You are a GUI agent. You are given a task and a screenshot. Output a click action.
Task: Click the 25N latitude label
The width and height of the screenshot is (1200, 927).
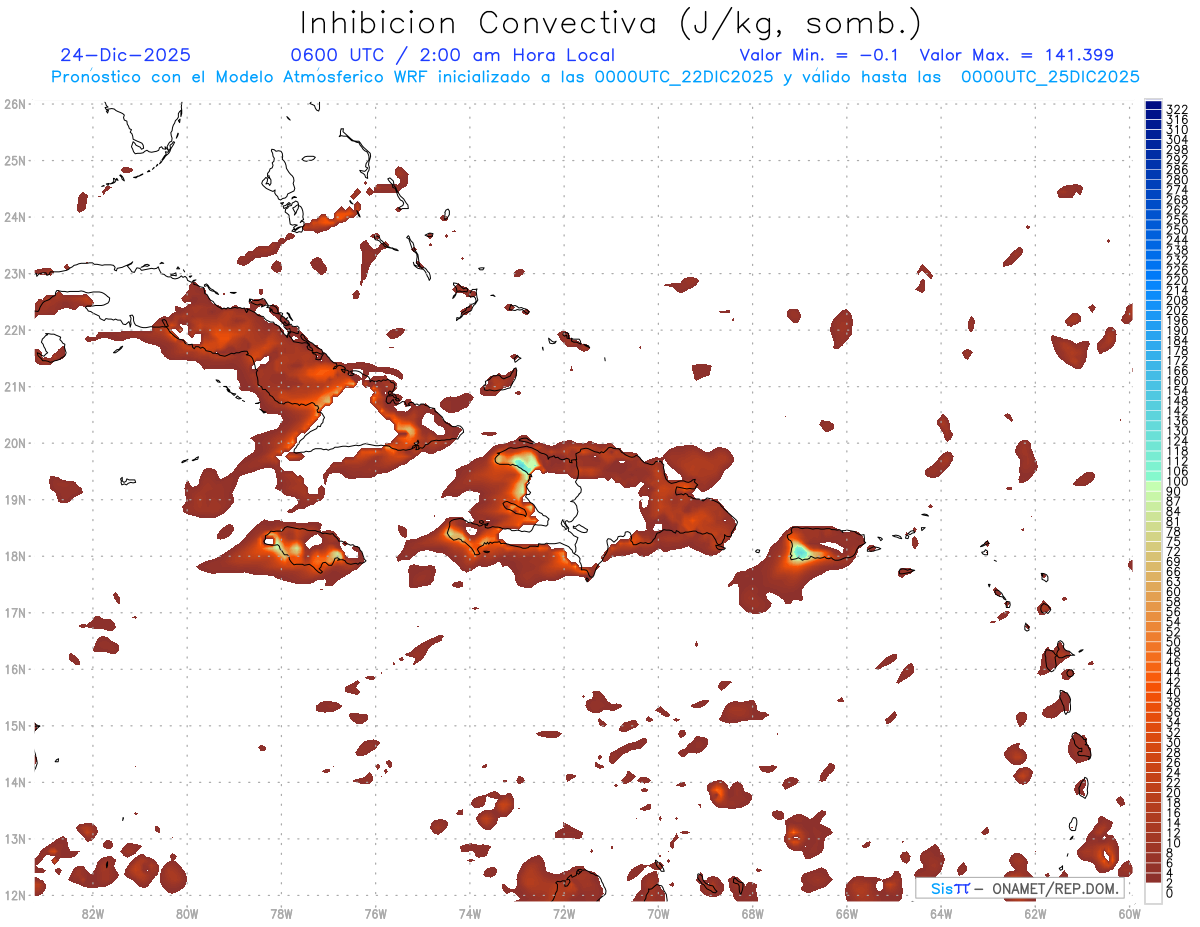pyautogui.click(x=14, y=160)
